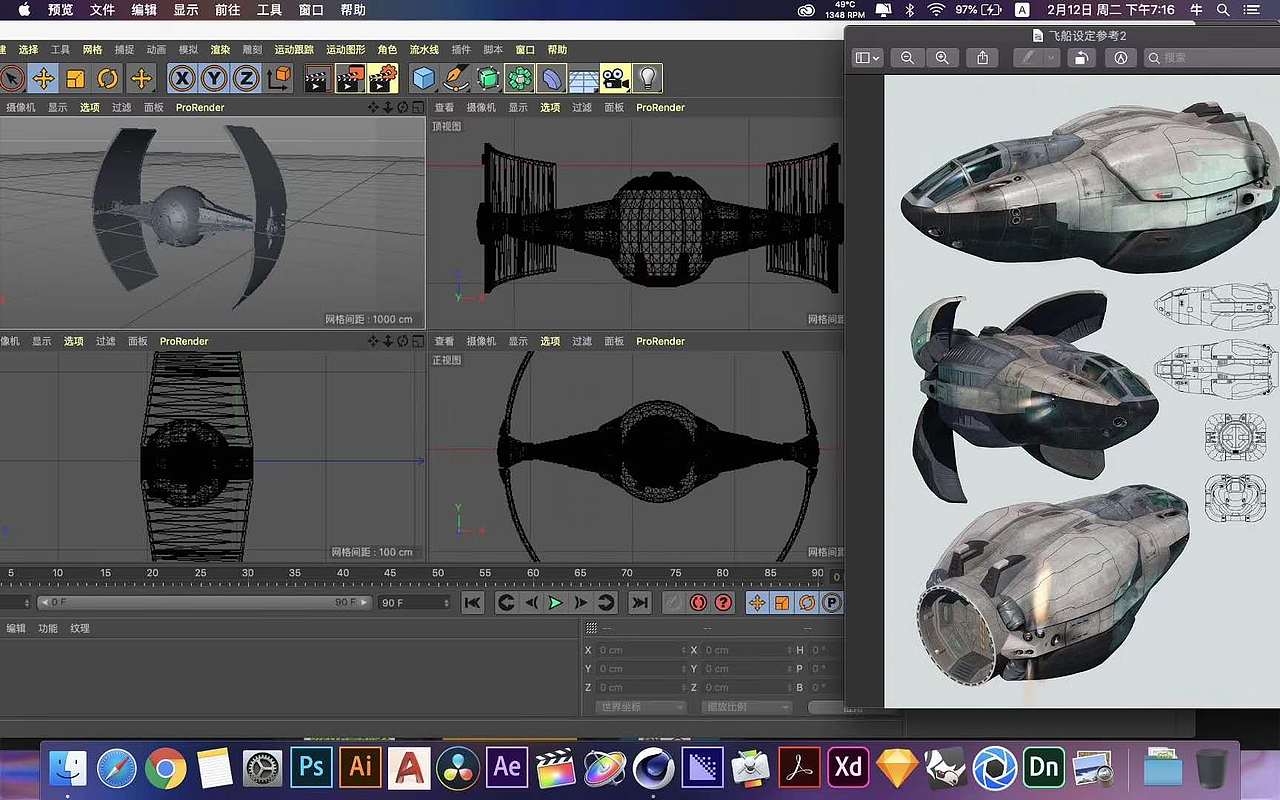Open the 功能 tab in material manager
1280x800 pixels.
[48, 628]
